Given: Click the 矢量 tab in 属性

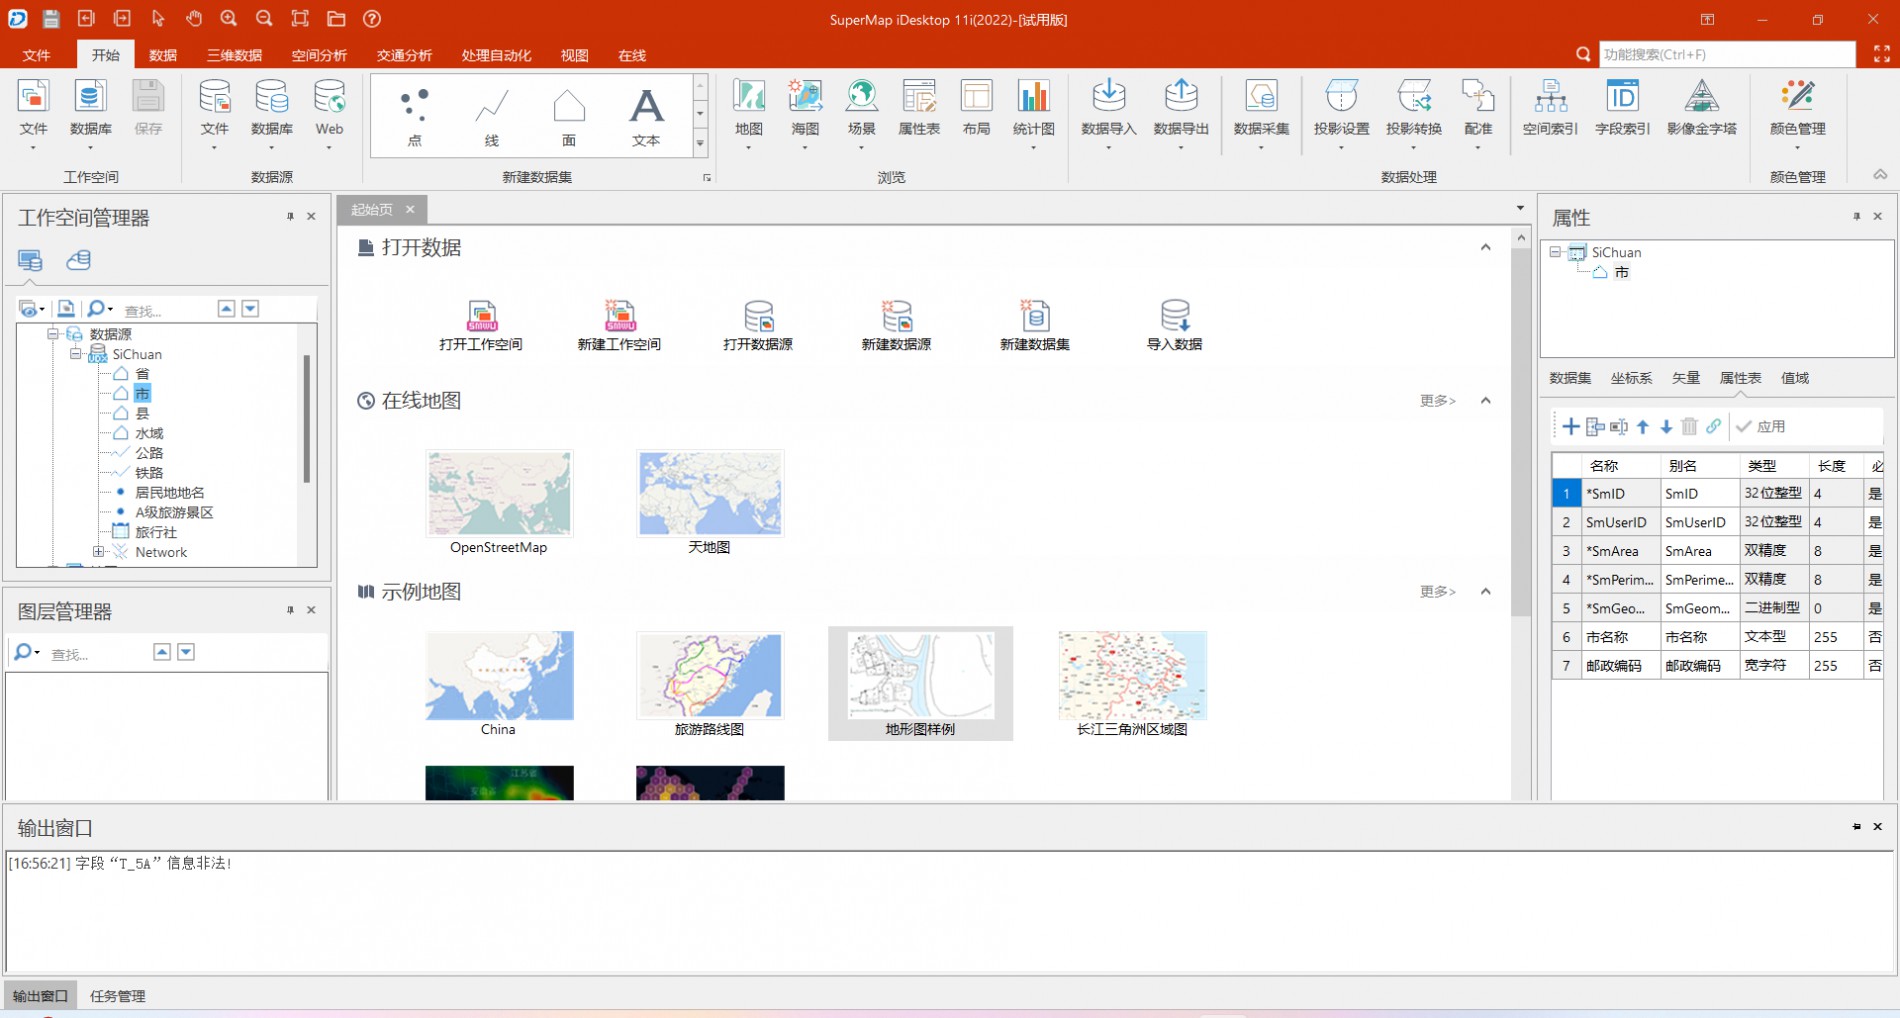Looking at the screenshot, I should (x=1686, y=378).
